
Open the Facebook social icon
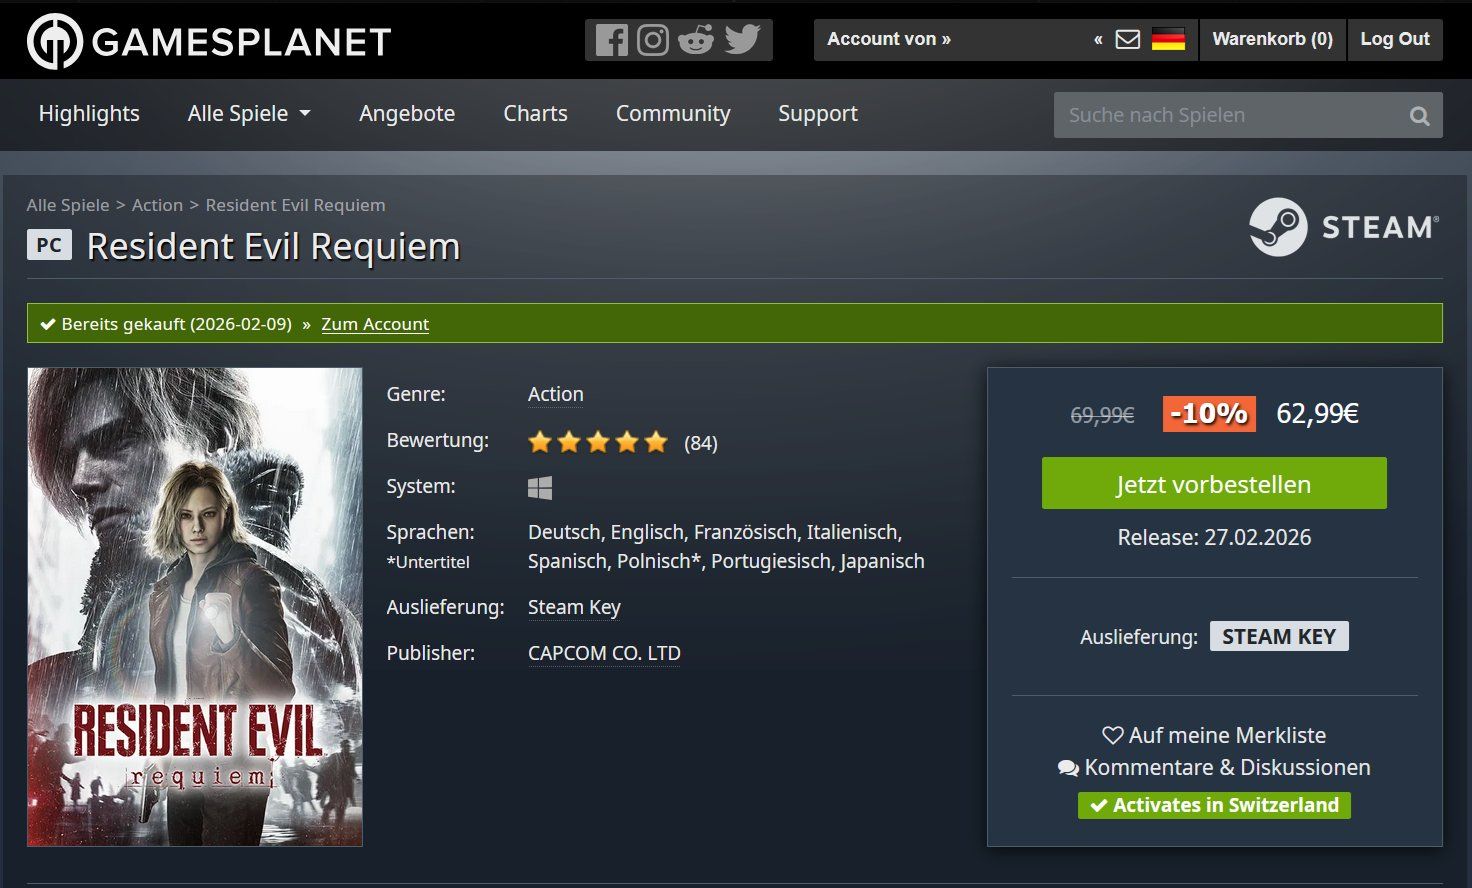point(611,40)
